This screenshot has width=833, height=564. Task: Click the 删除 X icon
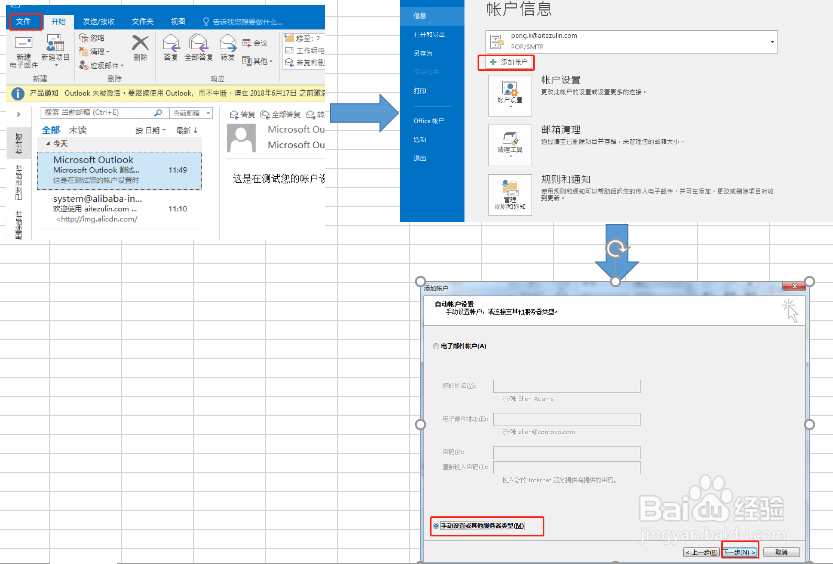tap(140, 42)
